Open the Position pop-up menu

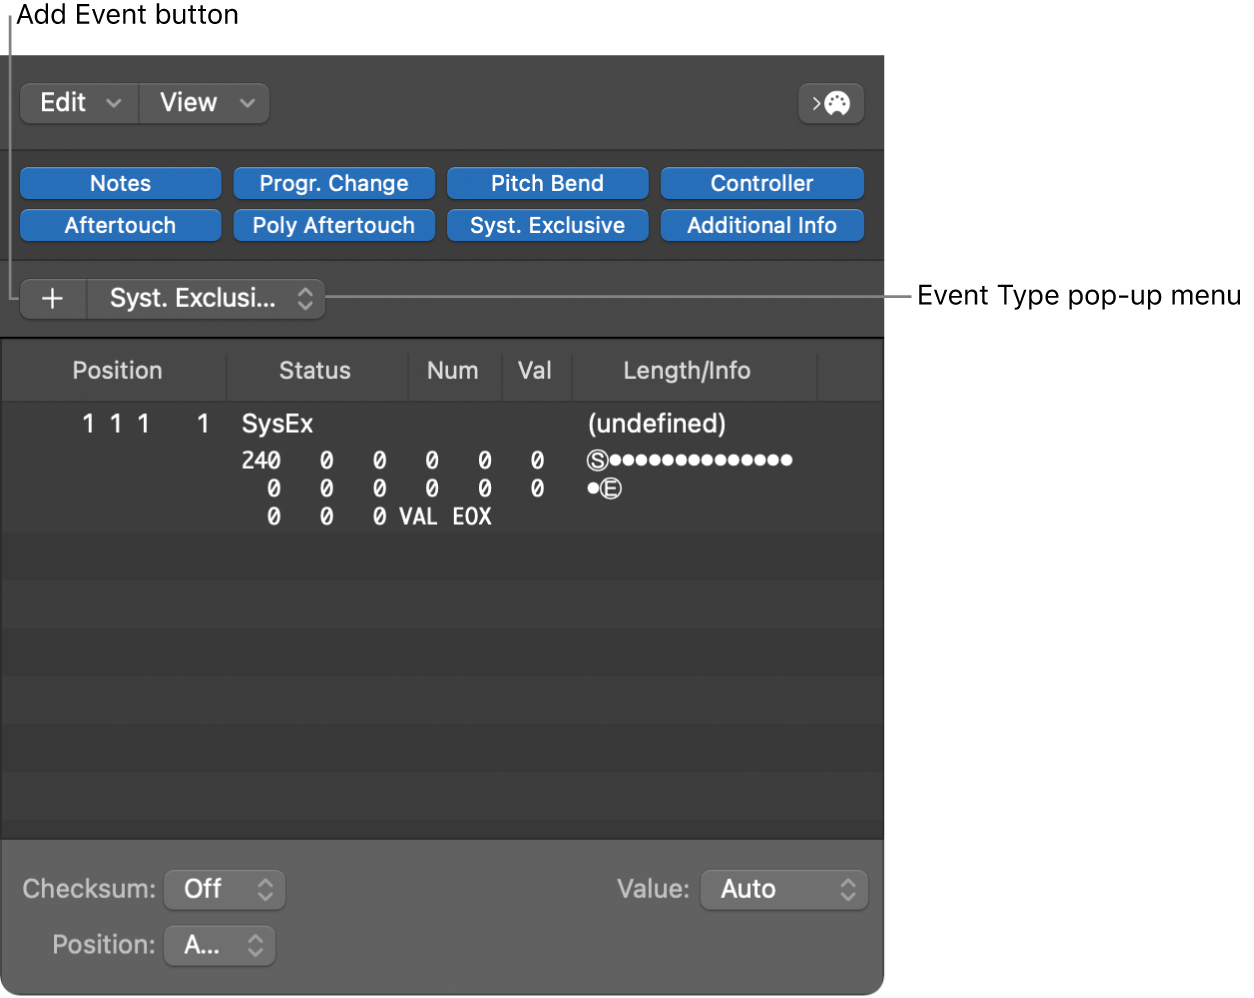point(219,945)
